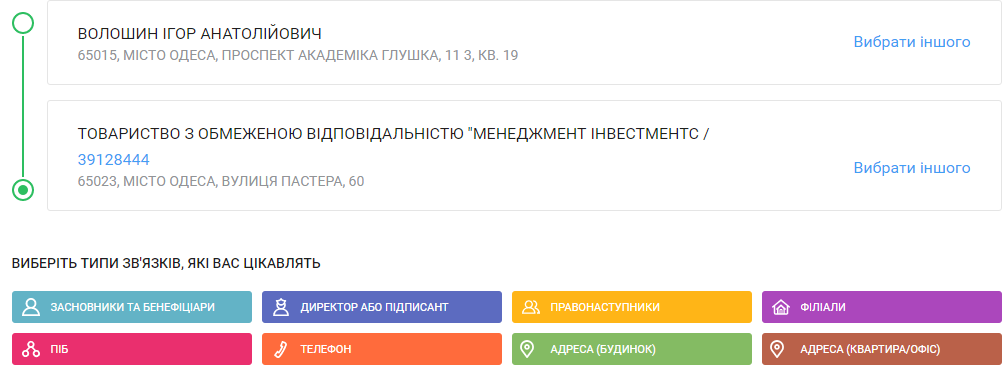Image resolution: width=1003 pixels, height=377 pixels.
Task: Select the filled green circle node beside the company
Action: point(23,189)
